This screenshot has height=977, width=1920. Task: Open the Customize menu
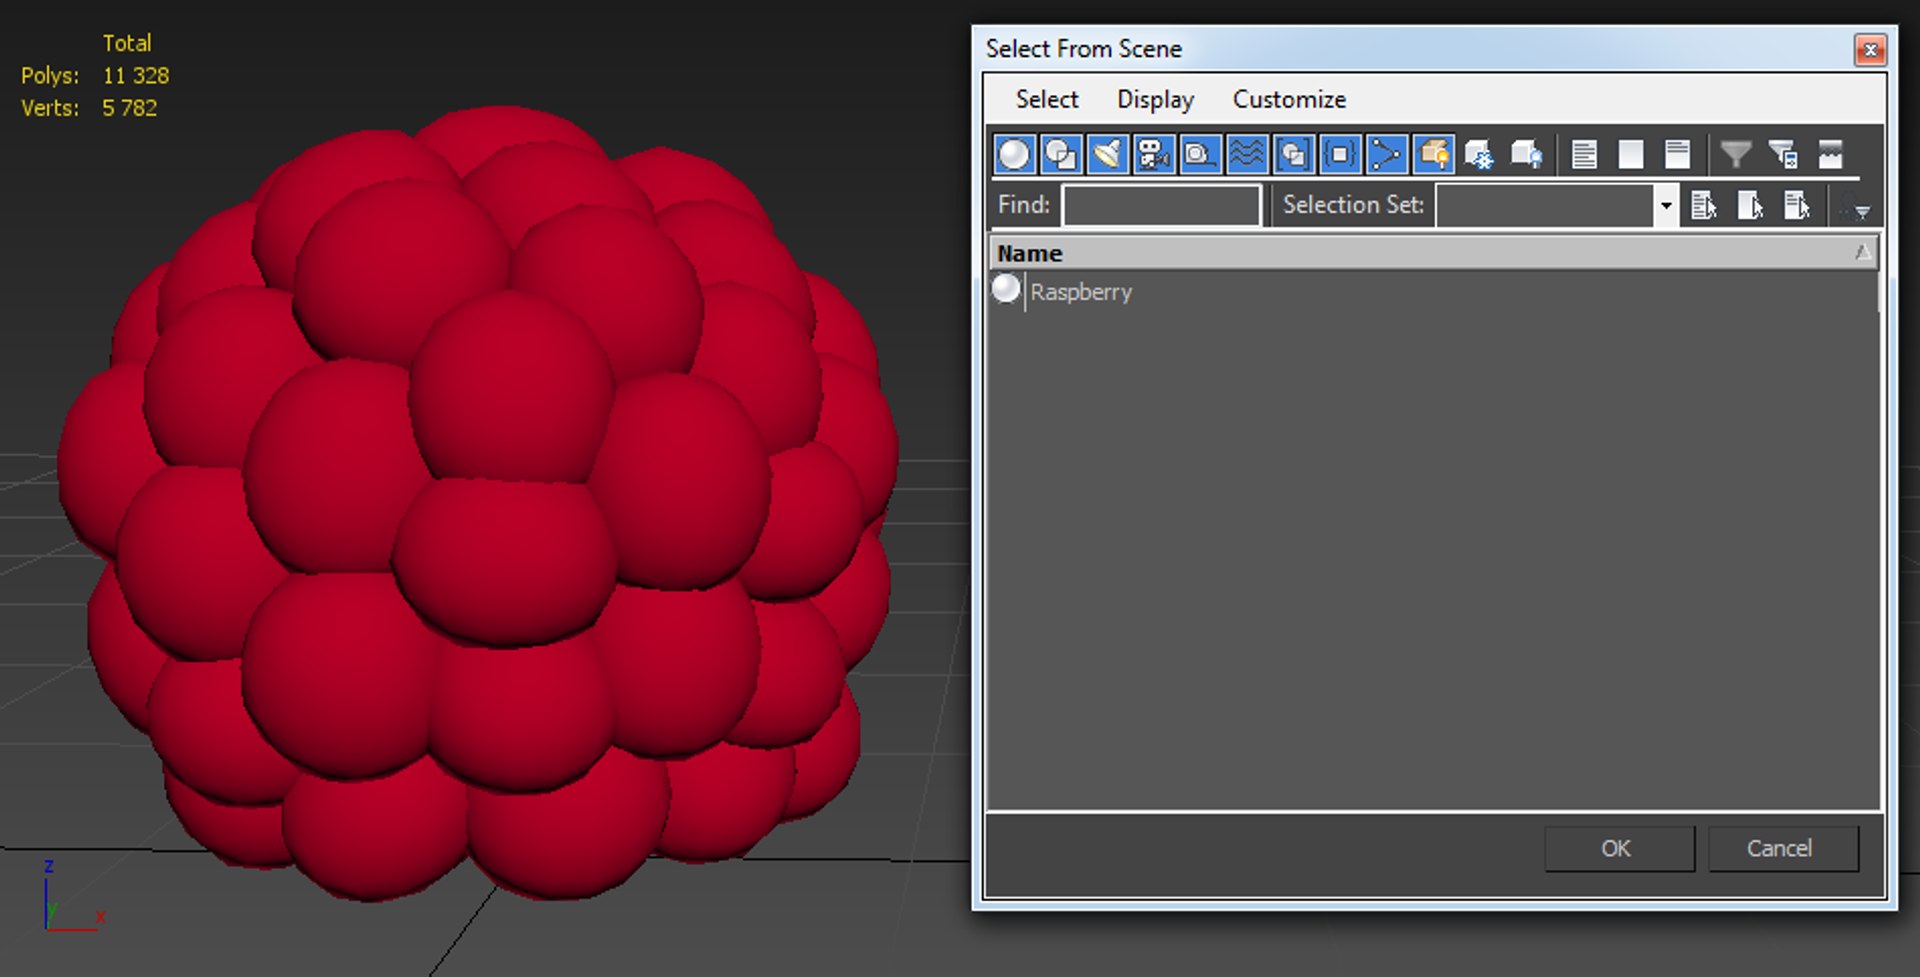[x=1289, y=99]
